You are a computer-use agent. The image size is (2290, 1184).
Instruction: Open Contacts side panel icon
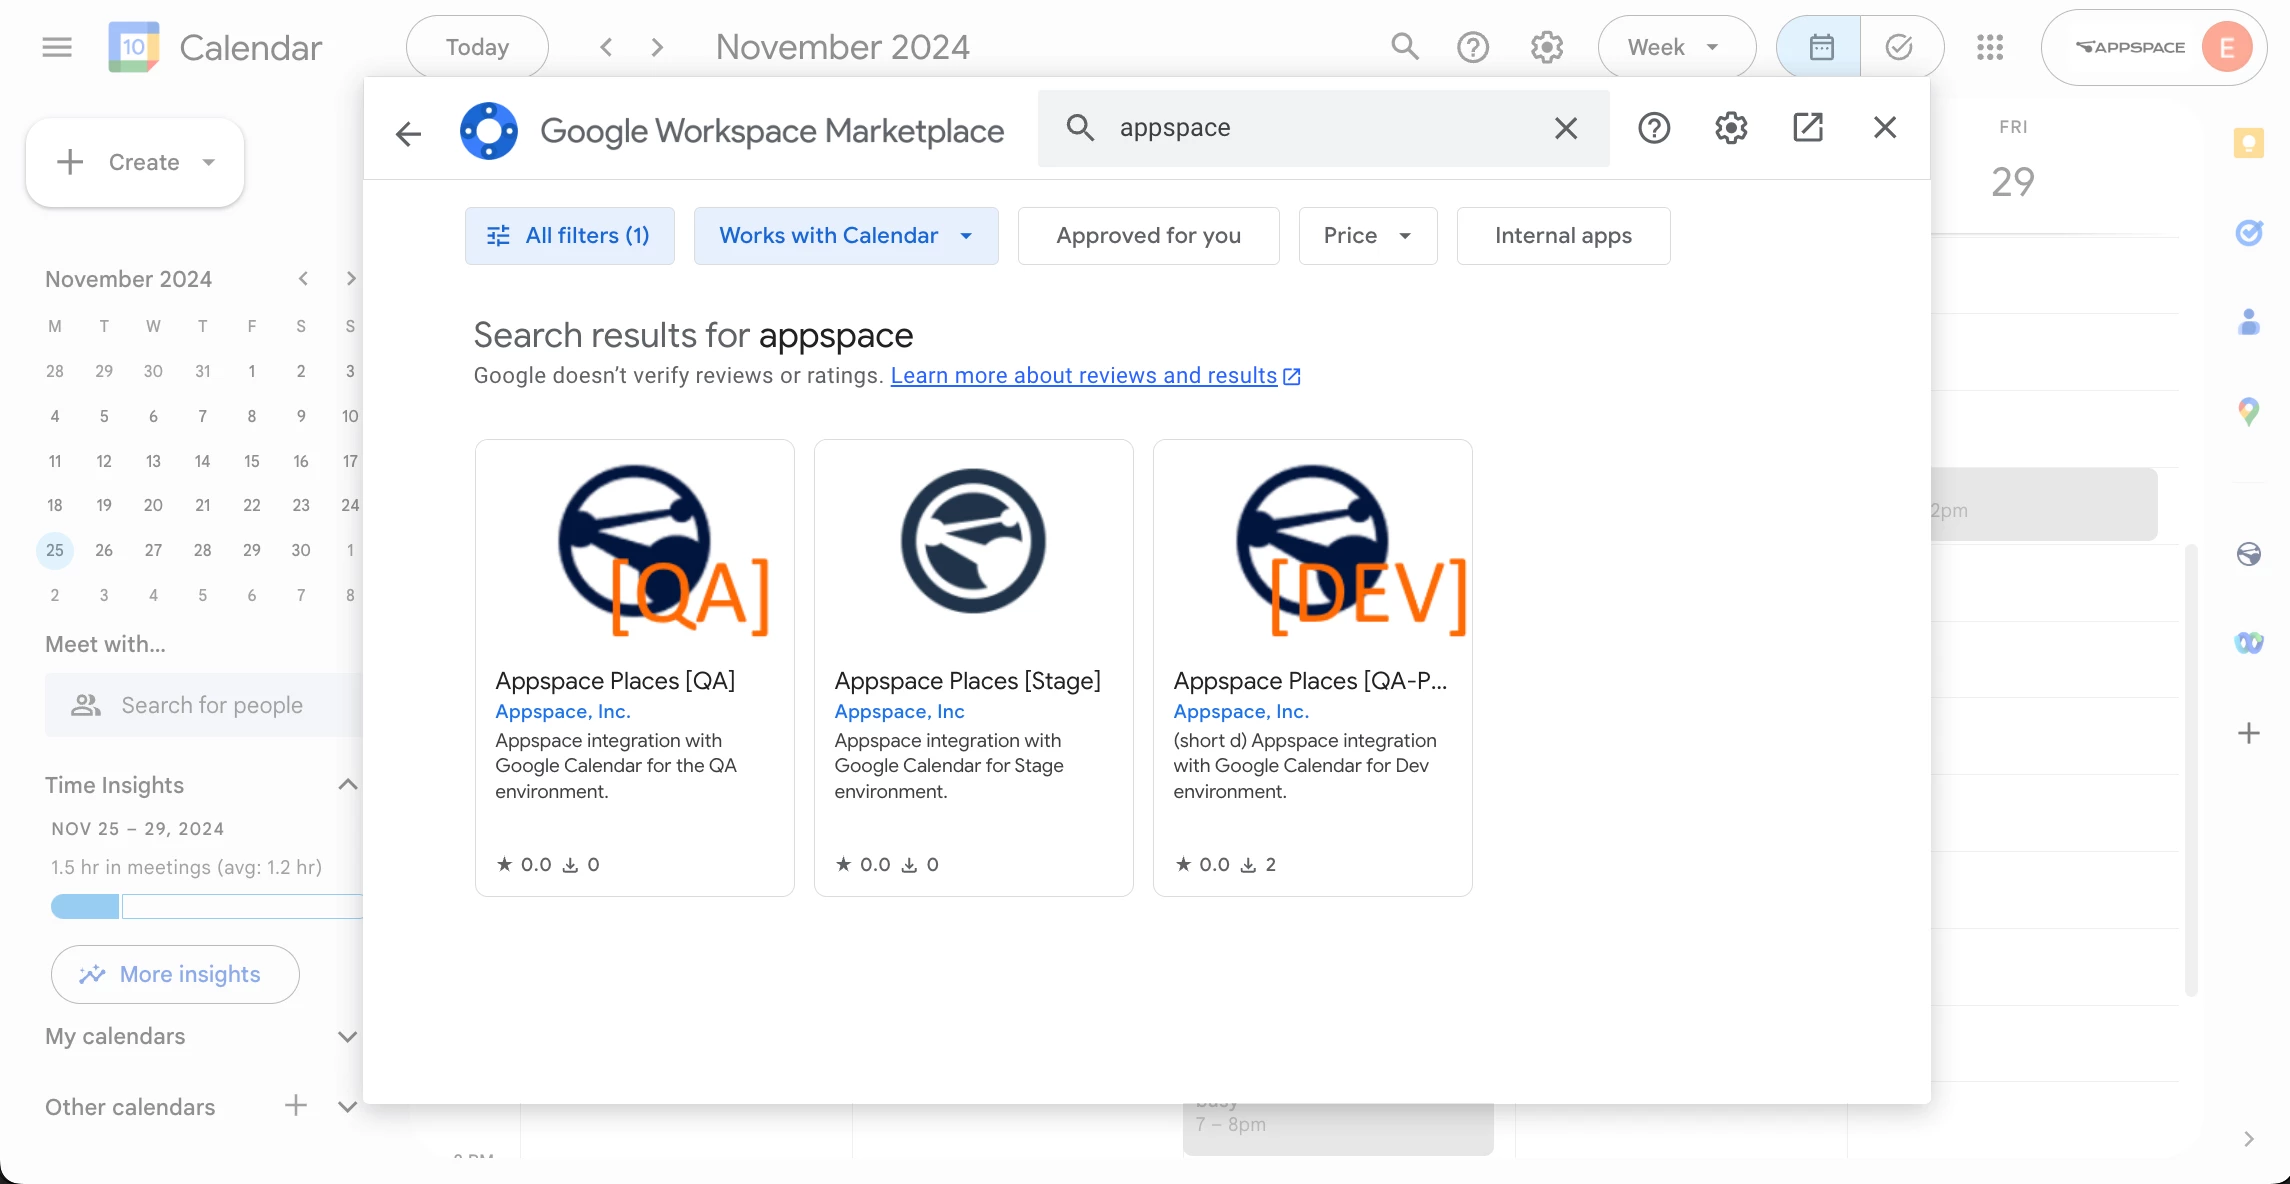coord(2249,322)
